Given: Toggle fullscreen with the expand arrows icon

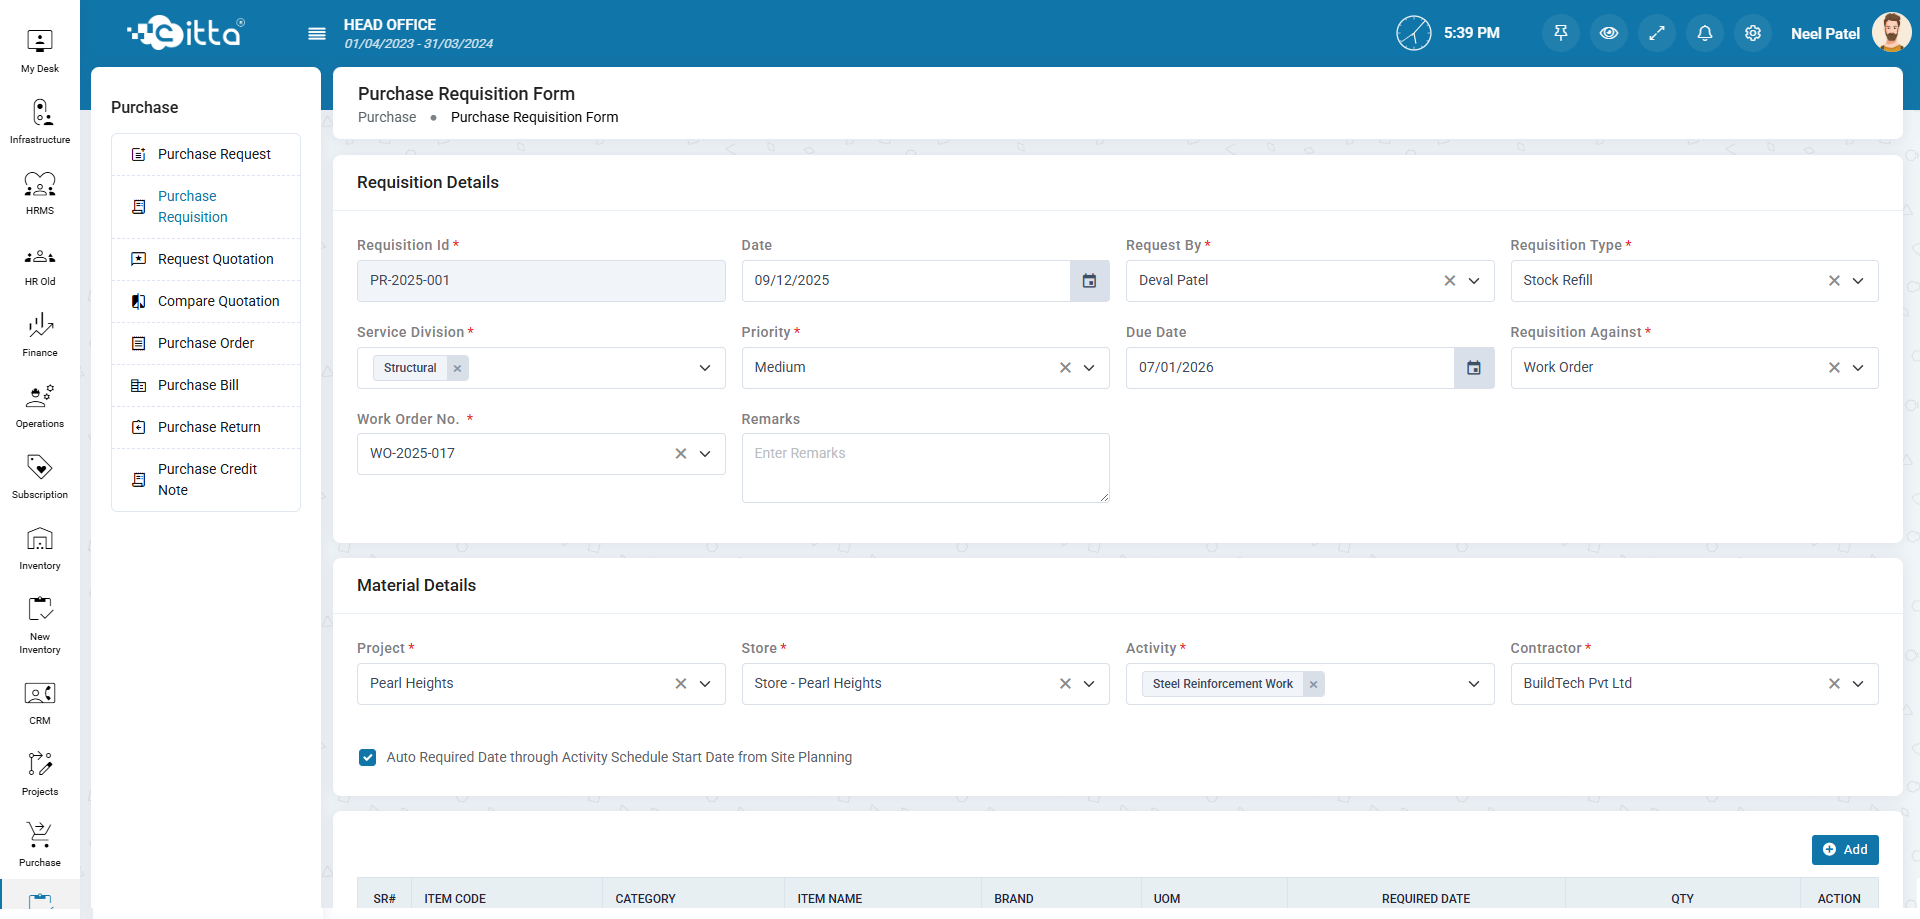Looking at the screenshot, I should (x=1657, y=33).
